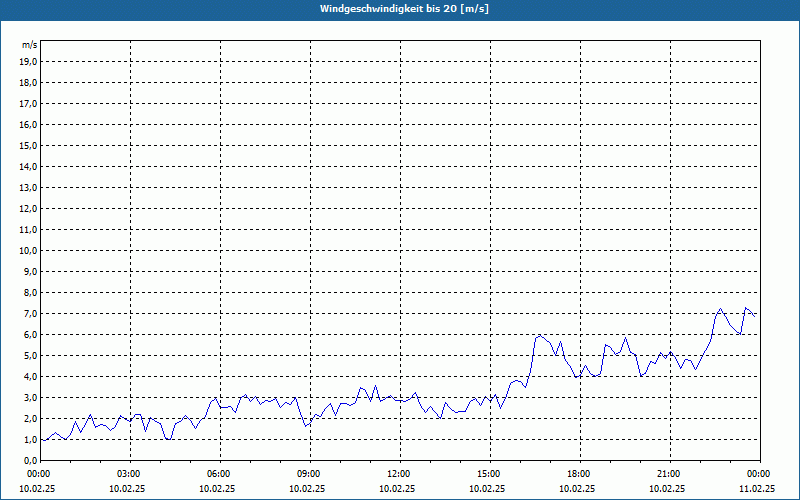Click the '9,0' y-axis label
The height and width of the screenshot is (500, 800).
pos(31,271)
